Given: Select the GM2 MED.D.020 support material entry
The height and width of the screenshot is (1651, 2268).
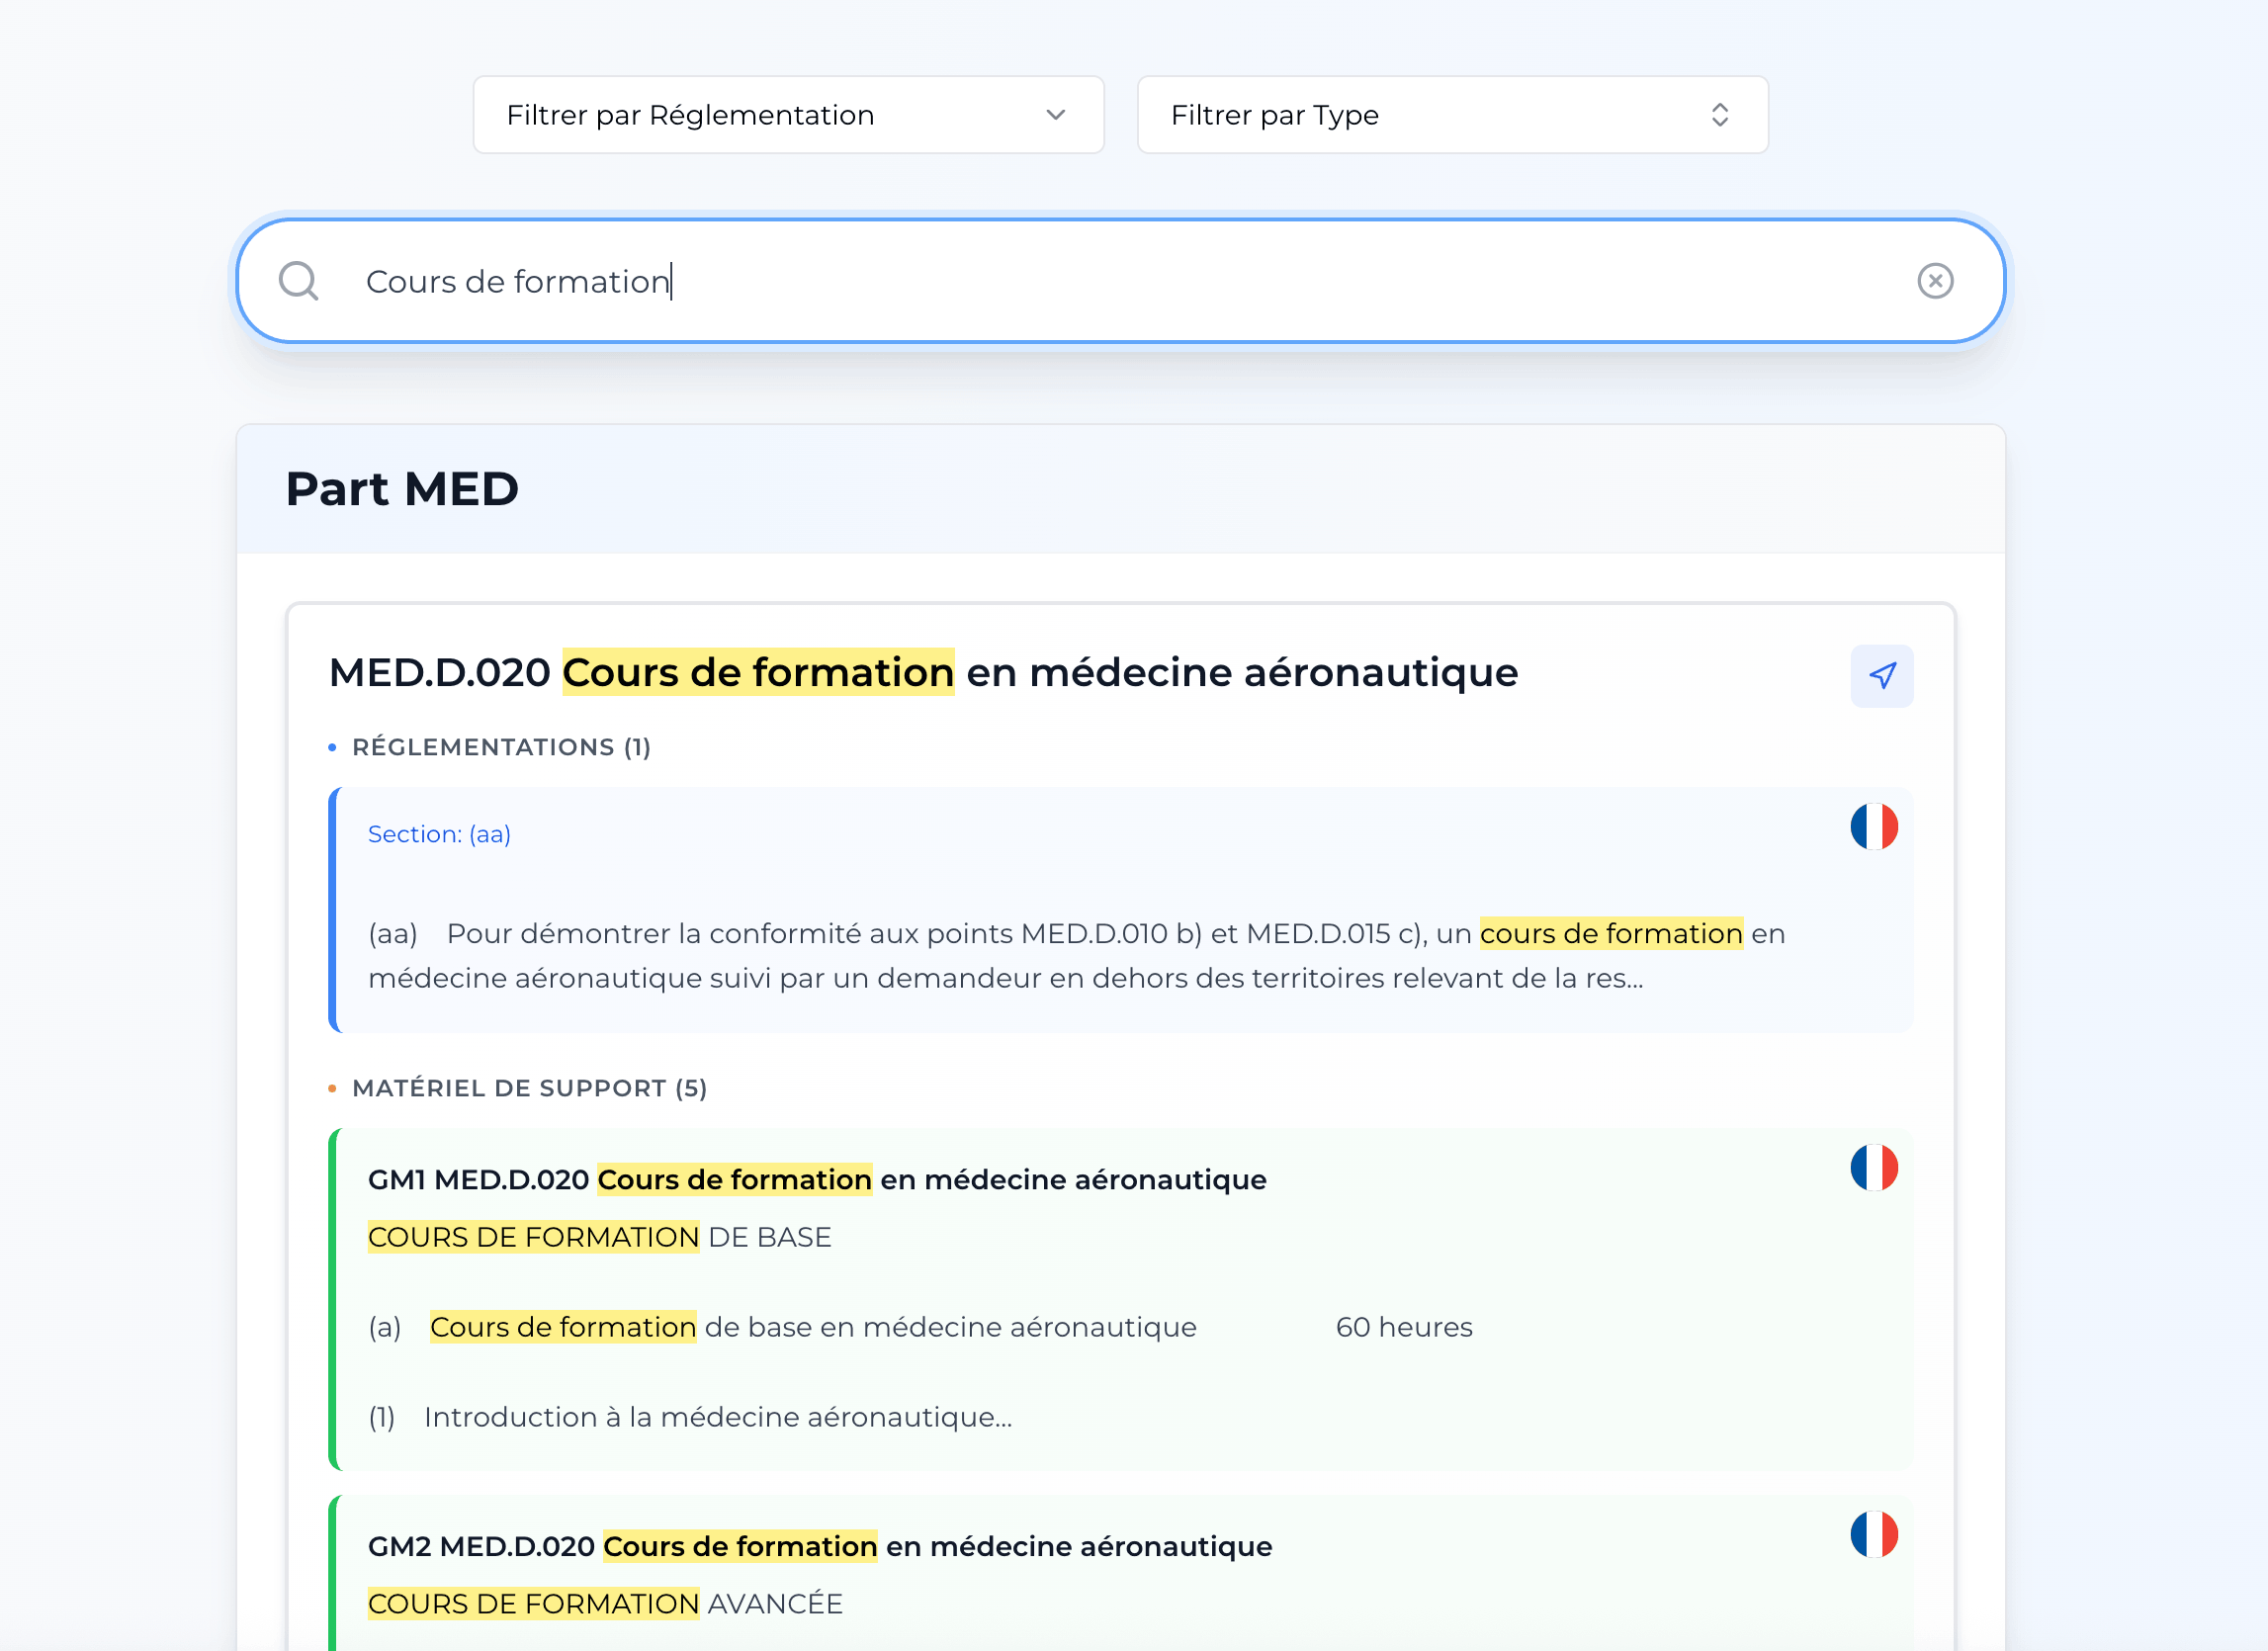Looking at the screenshot, I should point(818,1545).
